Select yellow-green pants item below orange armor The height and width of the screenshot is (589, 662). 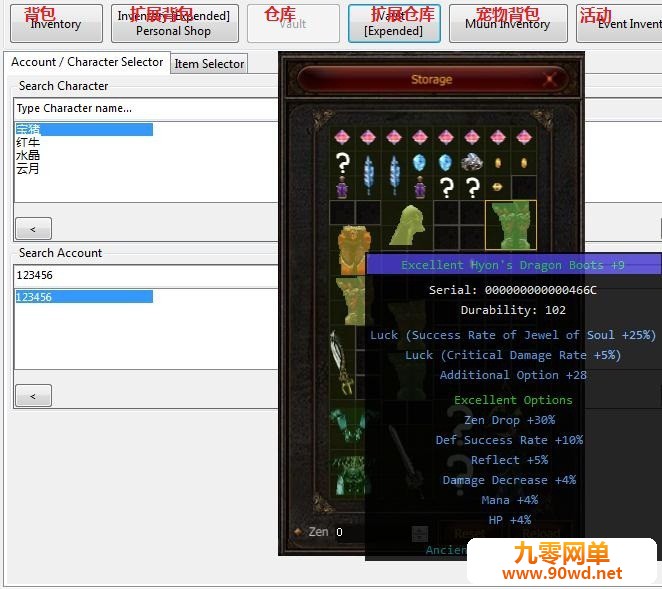[x=350, y=301]
